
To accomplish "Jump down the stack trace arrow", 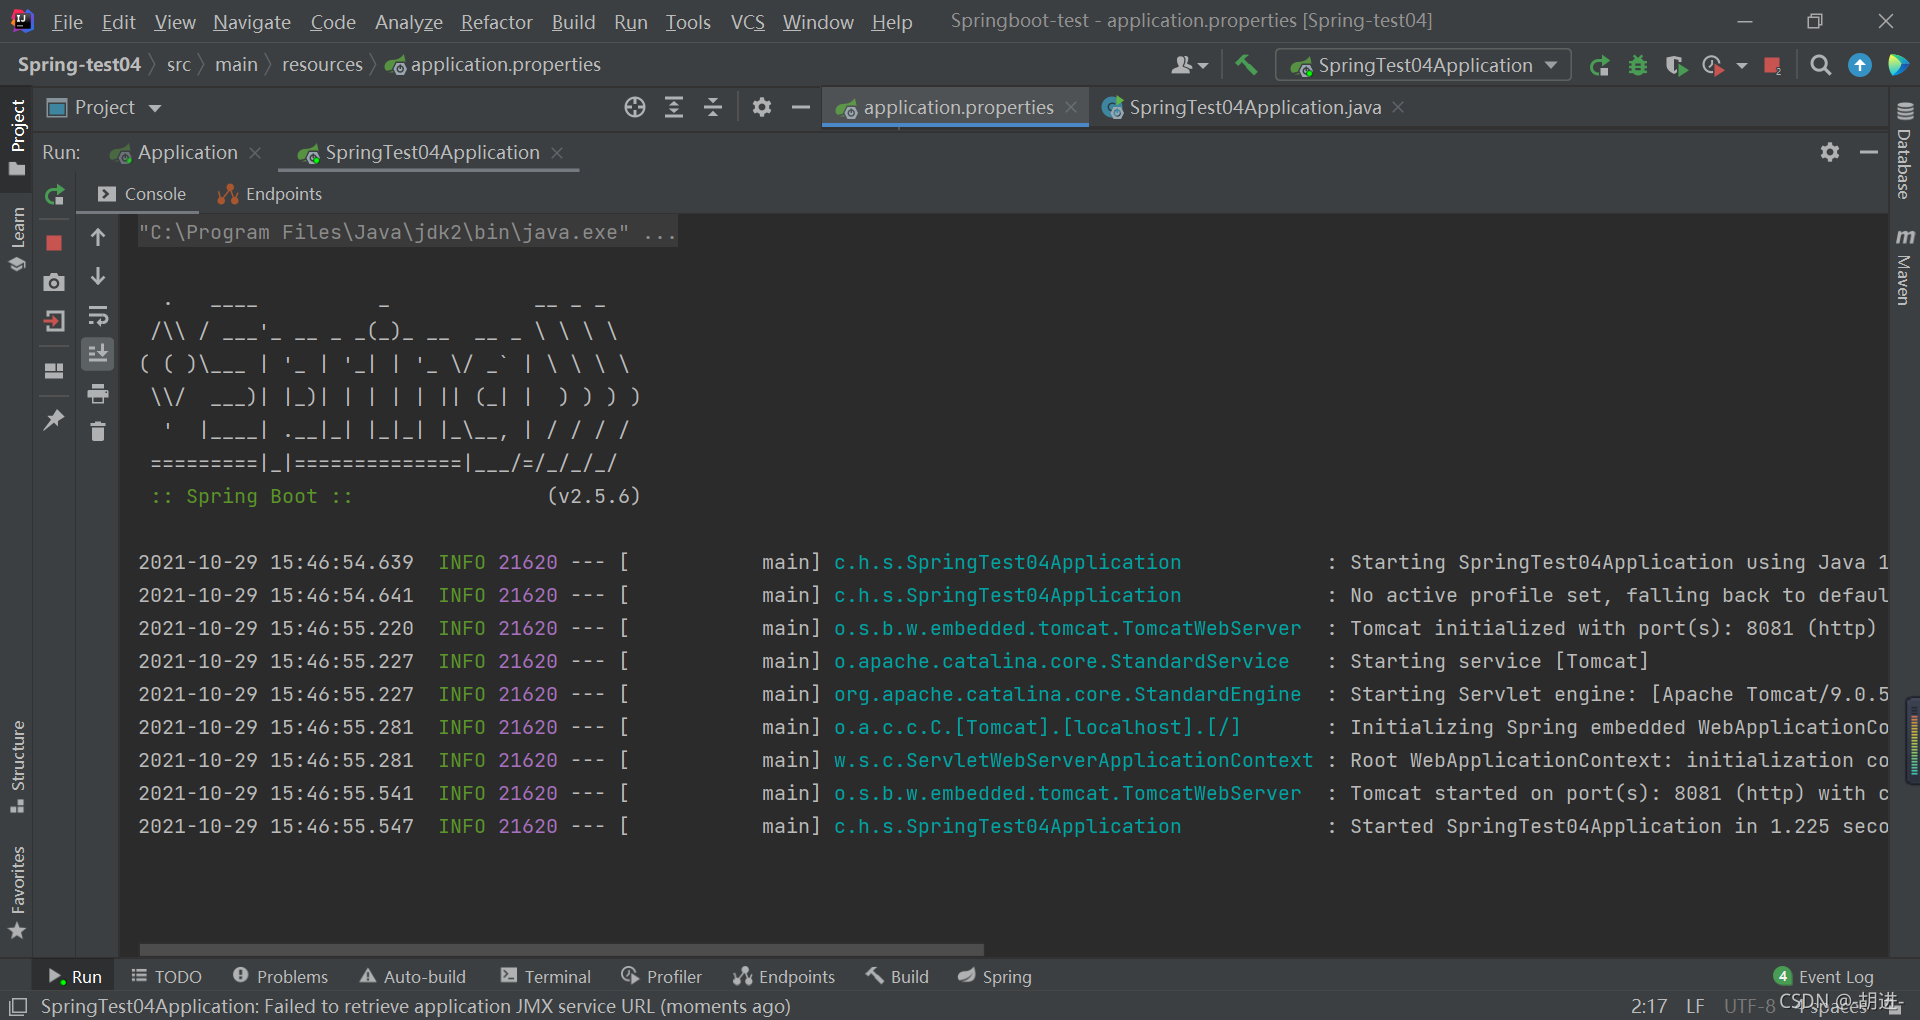I will point(98,276).
